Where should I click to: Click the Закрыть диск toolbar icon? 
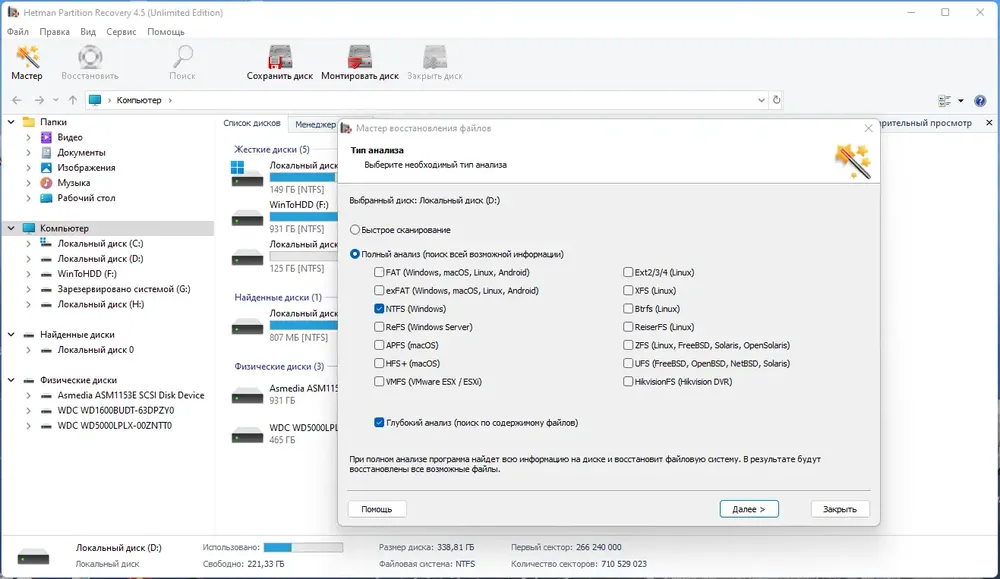435,63
